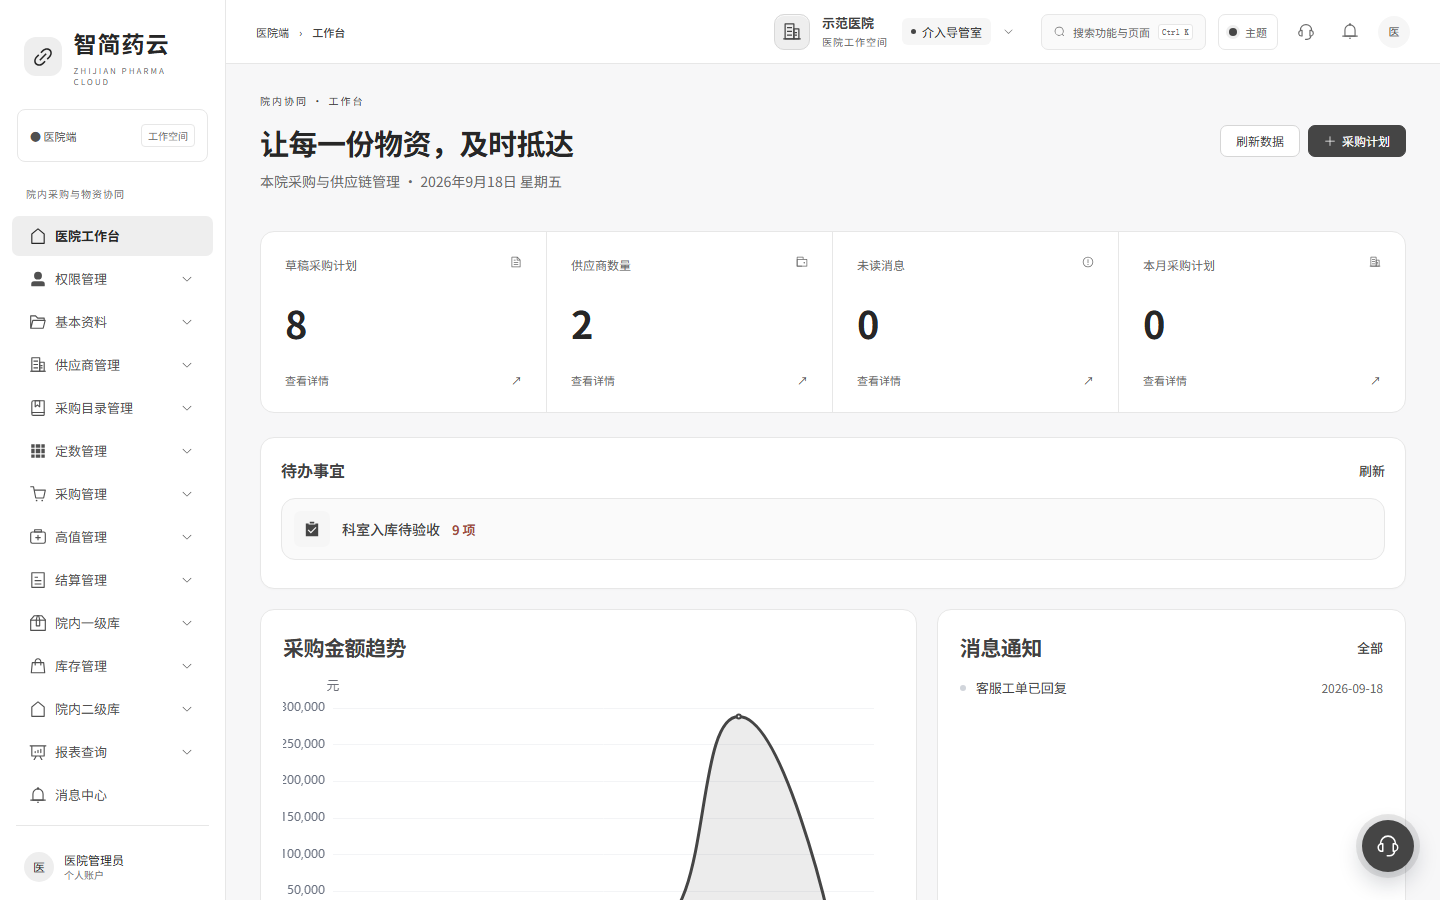This screenshot has height=900, width=1440.
Task: Click the document icon on 草稿采购计划 card
Action: point(516,262)
